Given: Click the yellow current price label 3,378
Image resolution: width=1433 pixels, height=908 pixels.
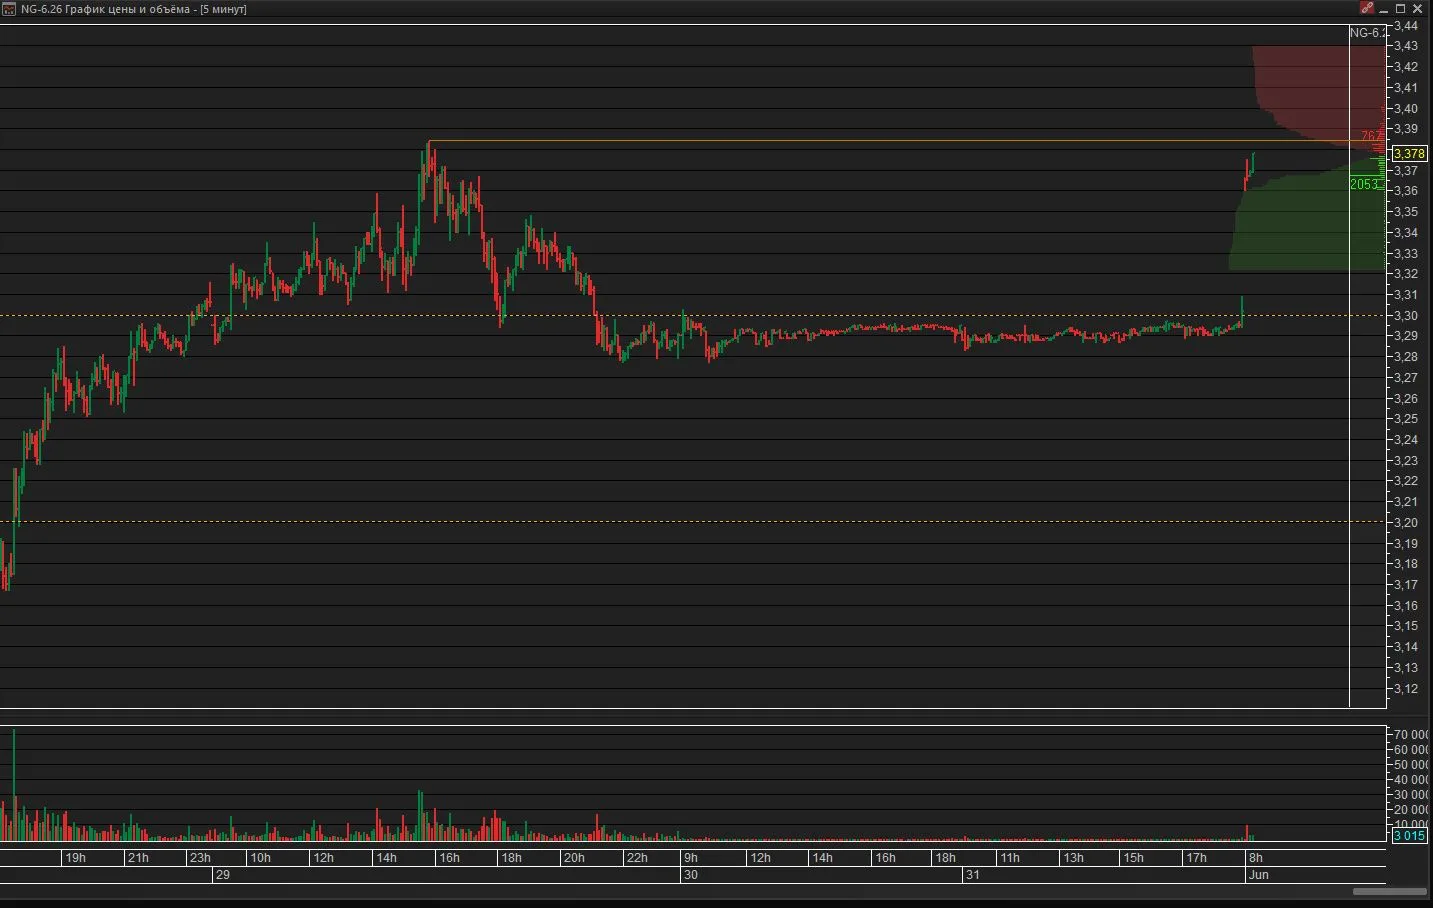Looking at the screenshot, I should (x=1409, y=154).
